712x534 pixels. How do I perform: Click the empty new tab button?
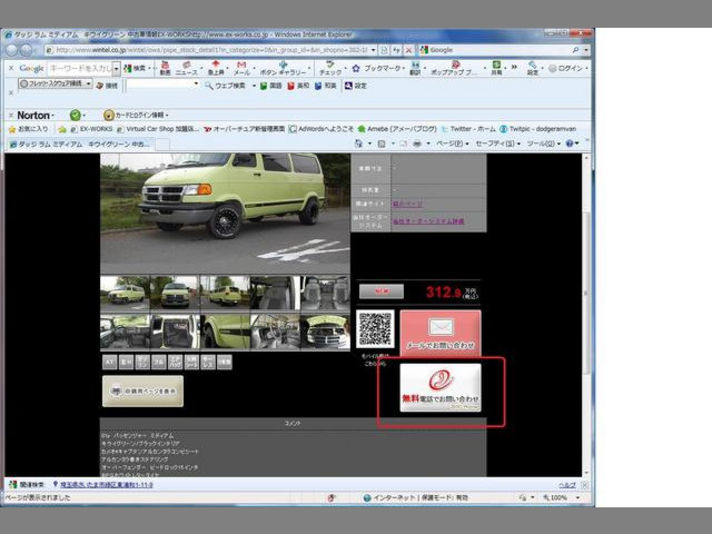click(x=163, y=145)
